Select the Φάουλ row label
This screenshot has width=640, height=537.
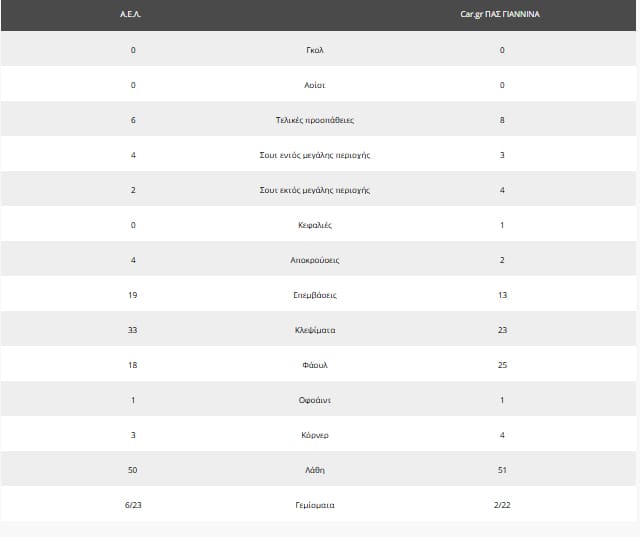click(x=315, y=365)
